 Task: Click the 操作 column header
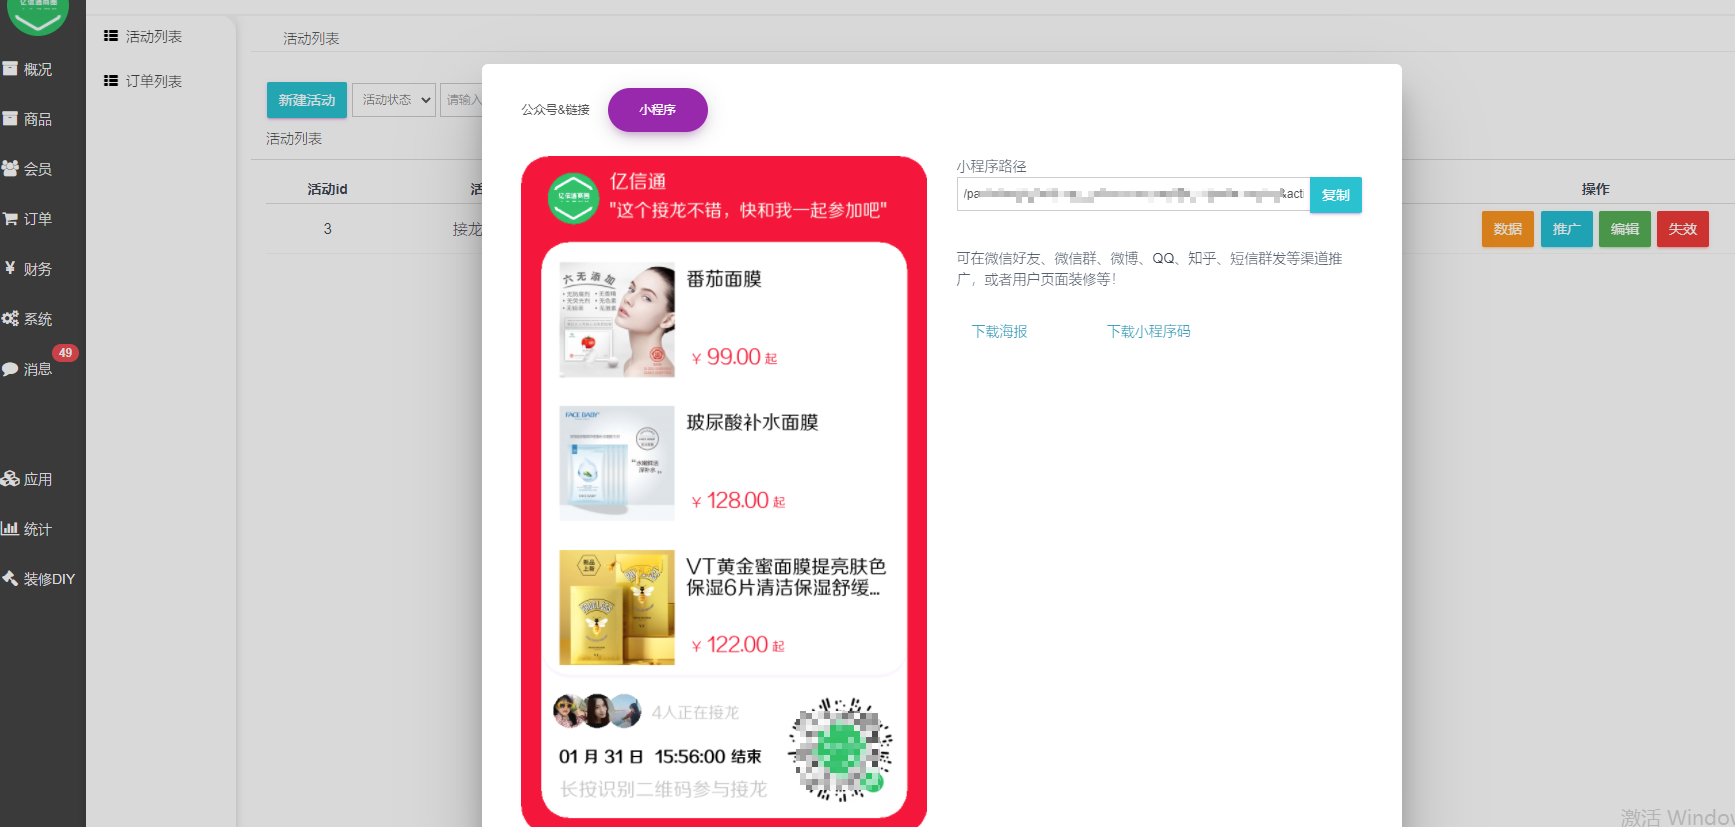click(1595, 189)
